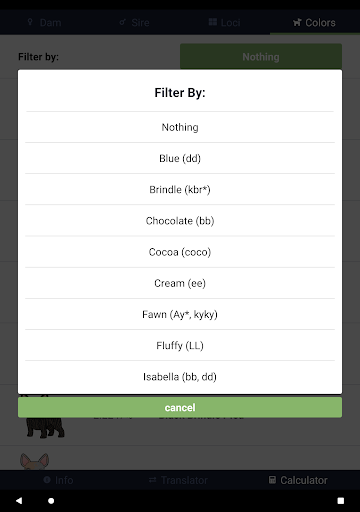Pick Chocolate (bb) from list
Image resolution: width=360 pixels, height=512 pixels.
180,221
